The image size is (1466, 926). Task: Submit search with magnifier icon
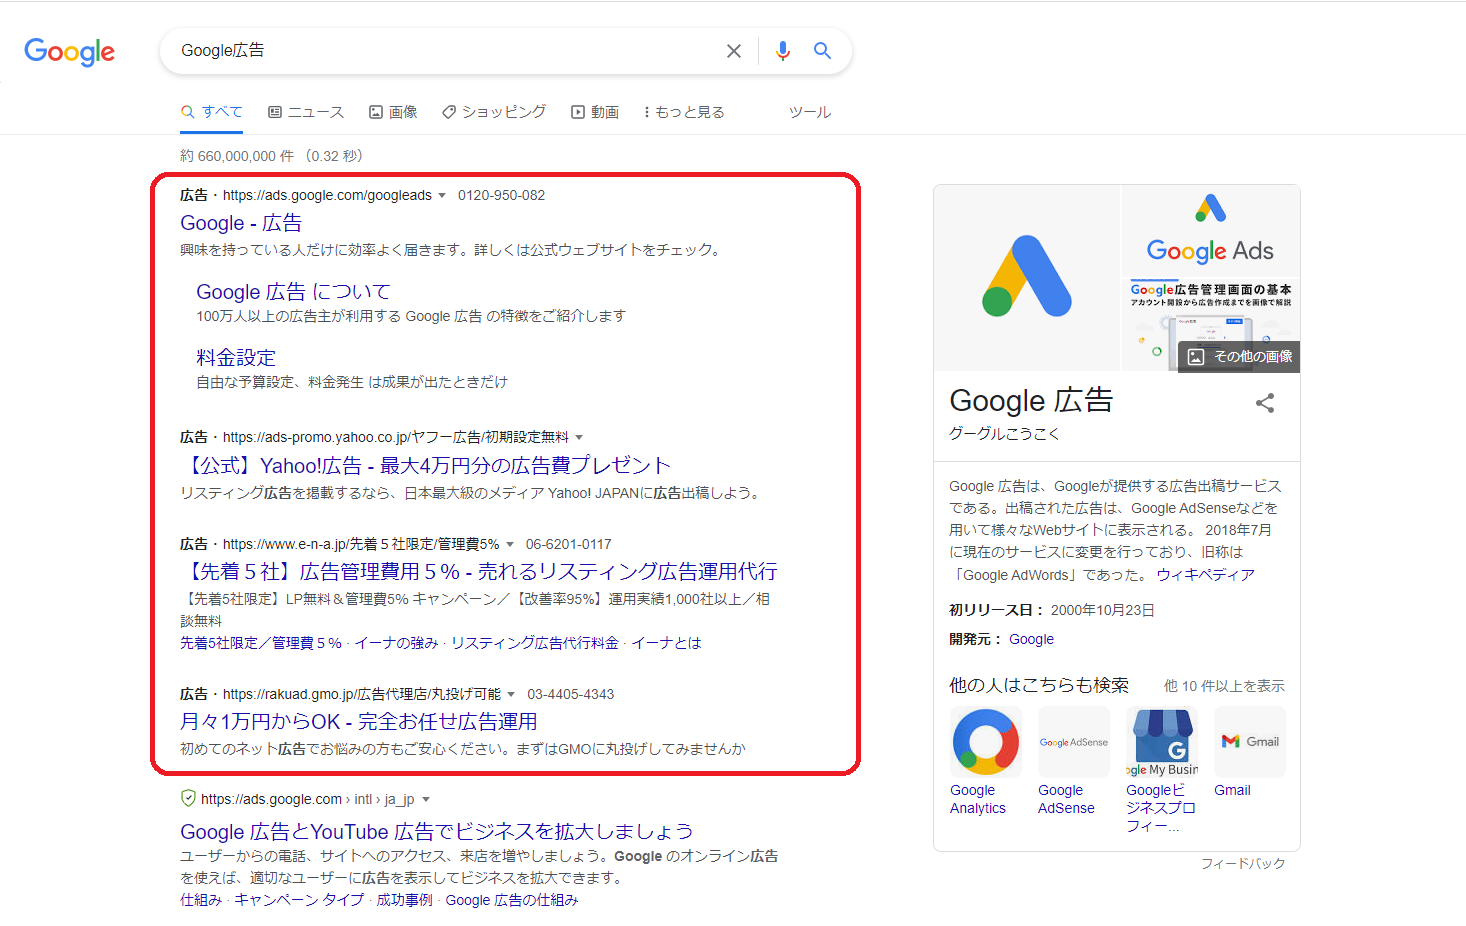coord(822,51)
